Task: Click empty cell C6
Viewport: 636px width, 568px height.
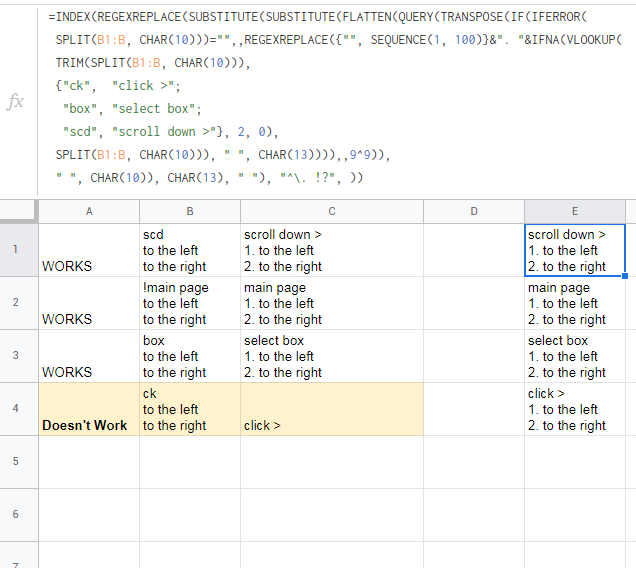Action: [332, 515]
